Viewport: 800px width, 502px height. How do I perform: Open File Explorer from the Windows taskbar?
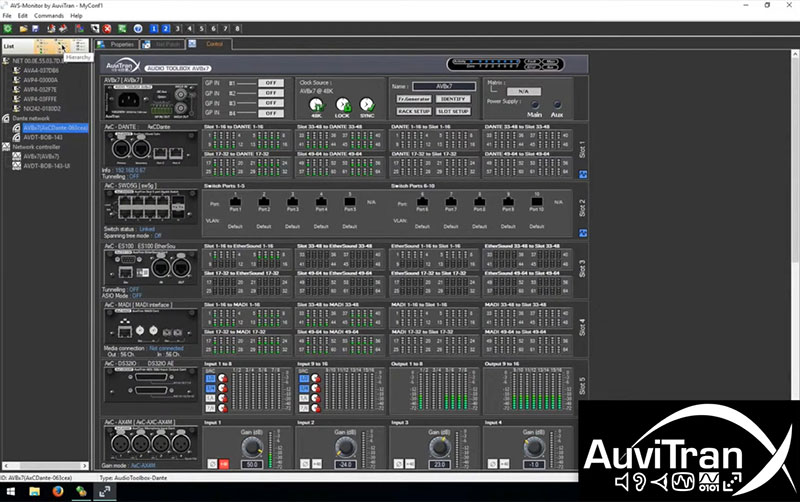34,491
